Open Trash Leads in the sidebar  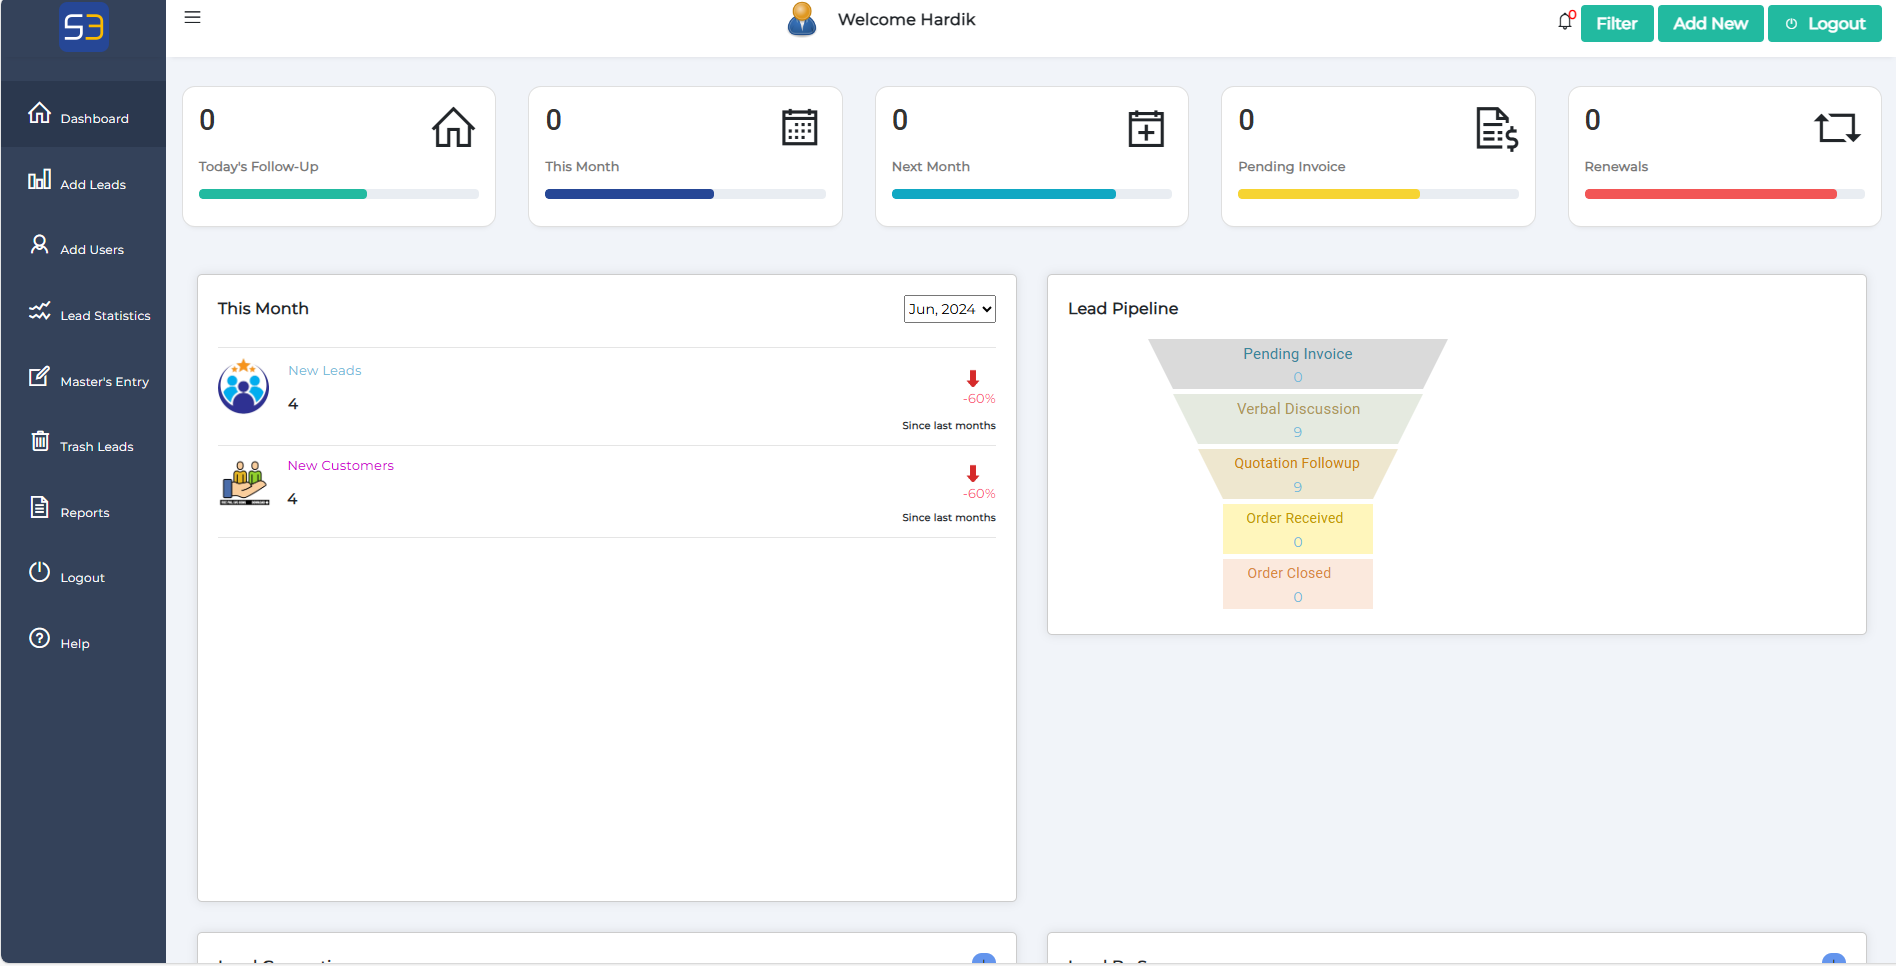coord(96,446)
